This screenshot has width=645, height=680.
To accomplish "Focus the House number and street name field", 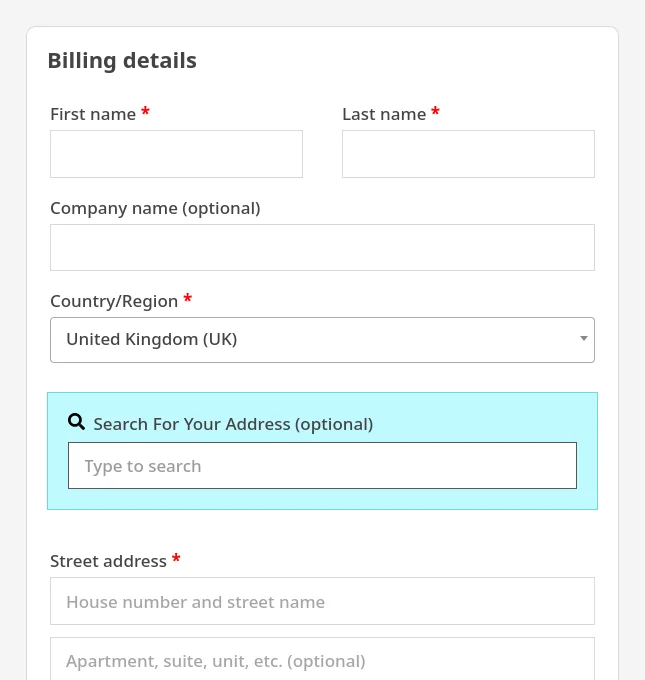I will pos(322,601).
